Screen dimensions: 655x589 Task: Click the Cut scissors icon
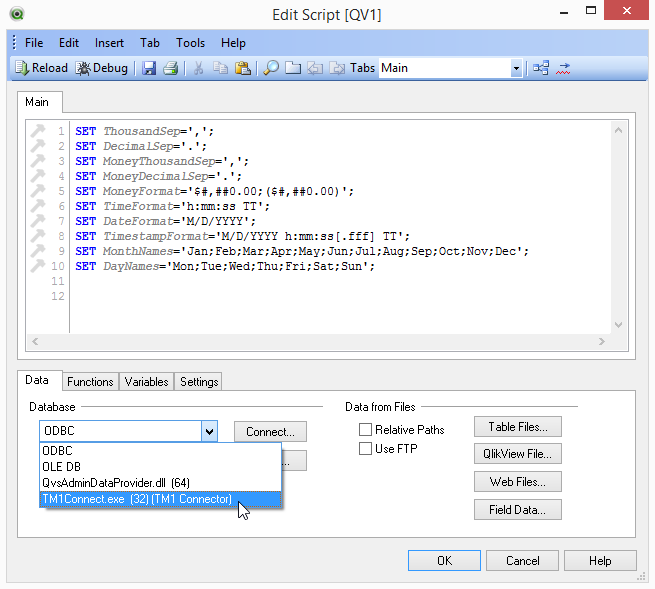coord(198,68)
